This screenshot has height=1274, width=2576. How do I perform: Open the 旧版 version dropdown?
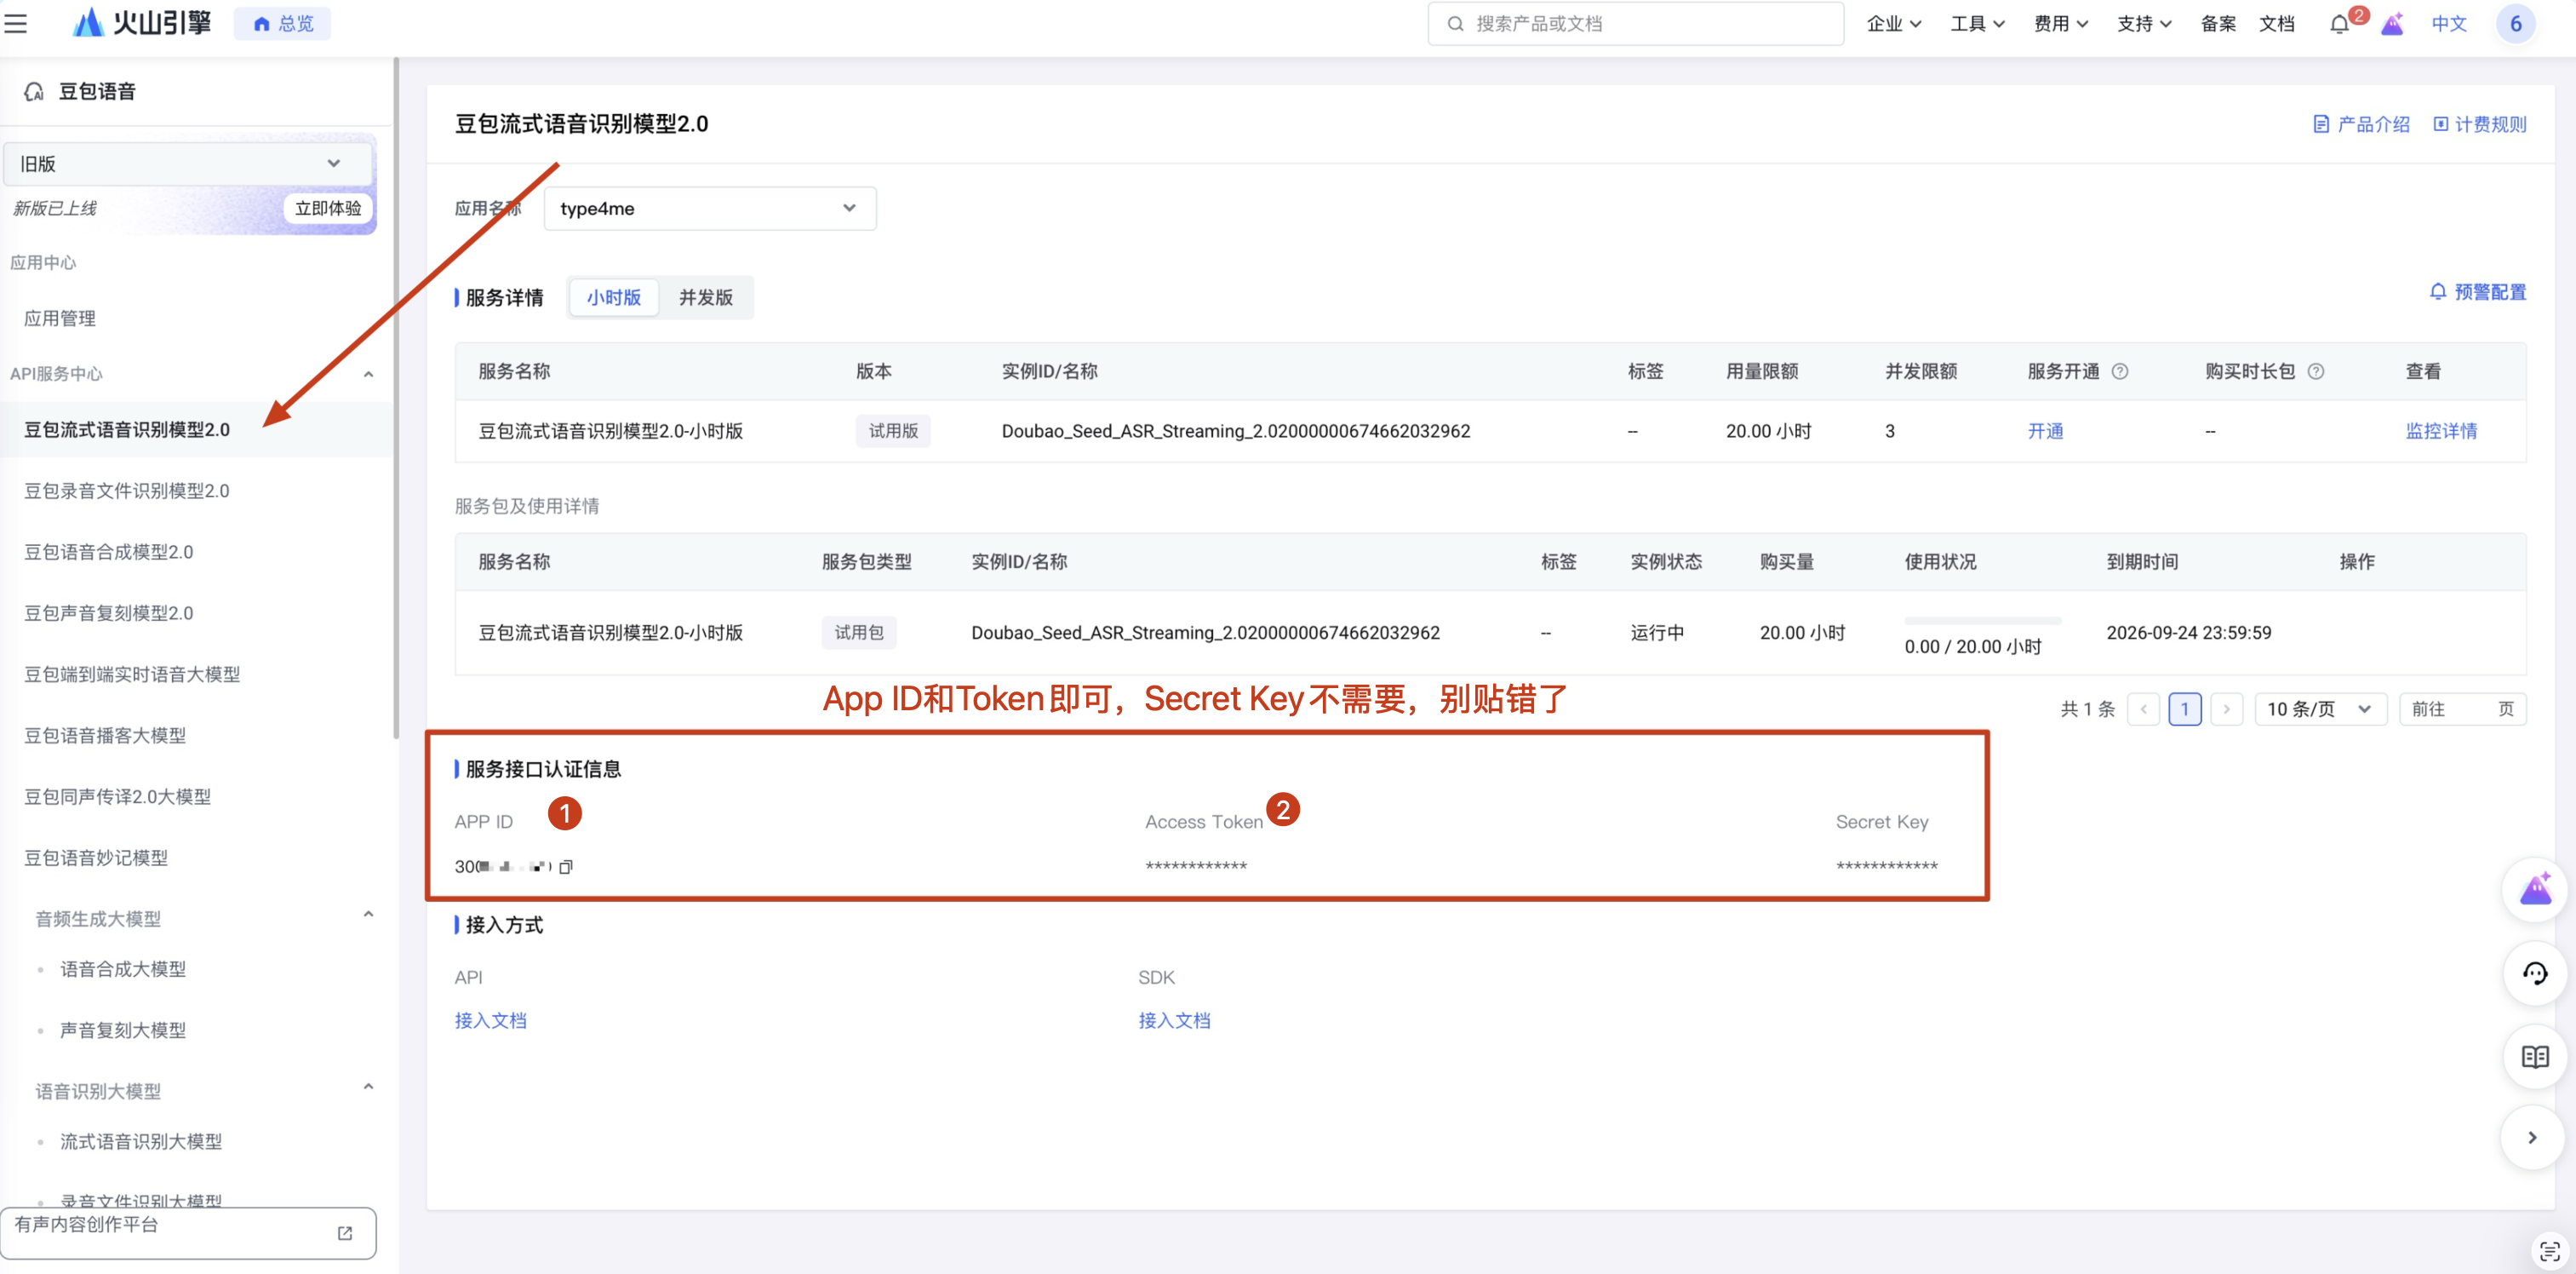click(188, 163)
